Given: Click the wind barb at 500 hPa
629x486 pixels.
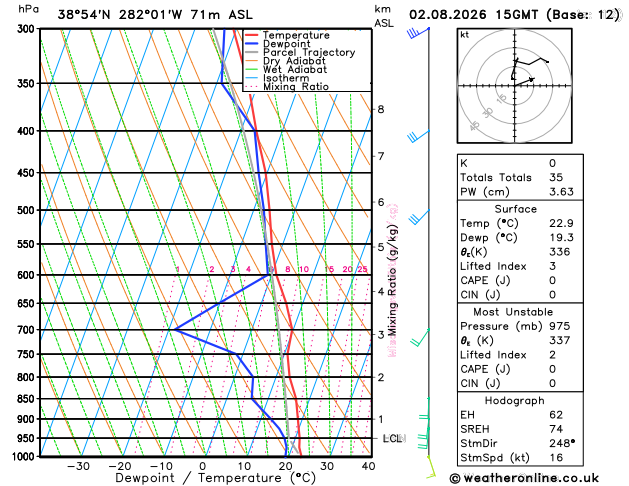Looking at the screenshot, I should click(419, 217).
